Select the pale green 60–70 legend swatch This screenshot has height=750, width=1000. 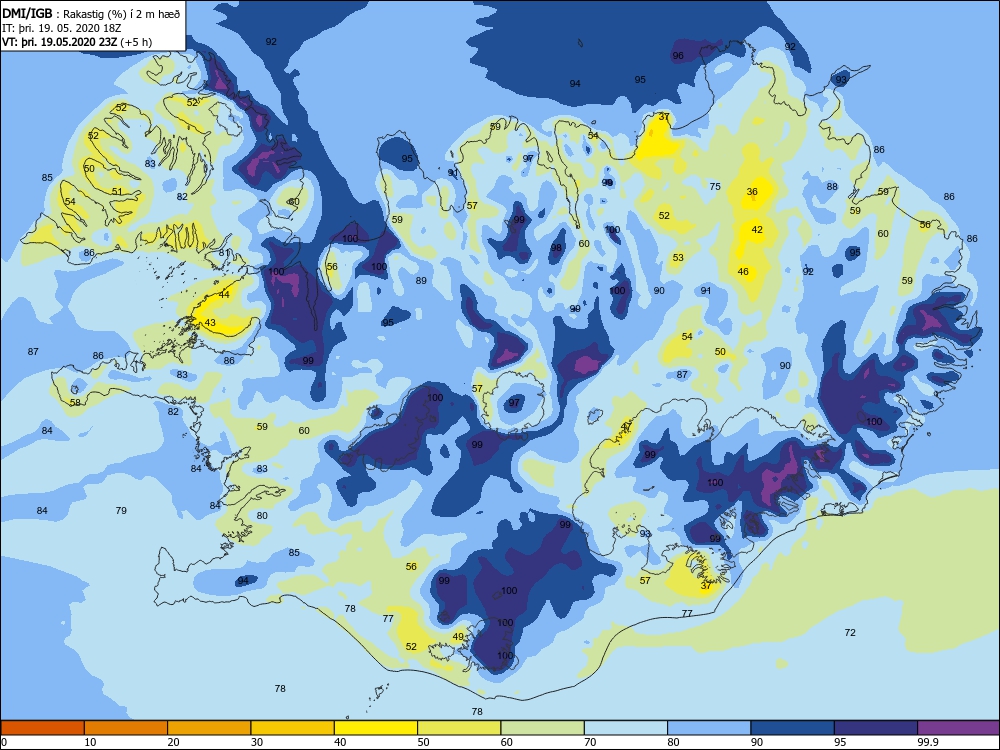click(543, 728)
